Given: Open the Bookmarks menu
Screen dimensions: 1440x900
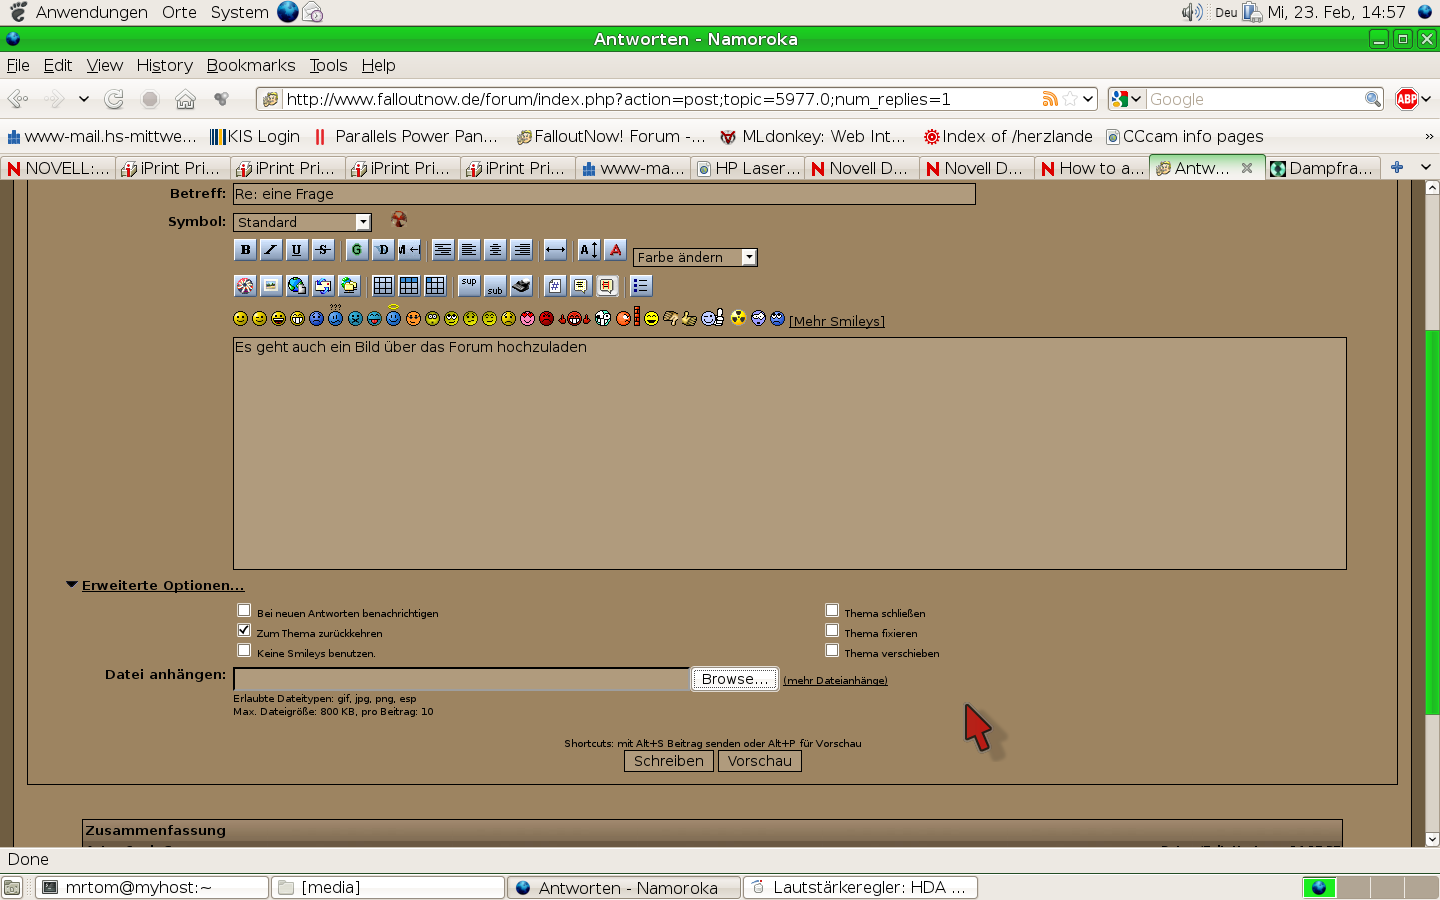Looking at the screenshot, I should click(251, 65).
